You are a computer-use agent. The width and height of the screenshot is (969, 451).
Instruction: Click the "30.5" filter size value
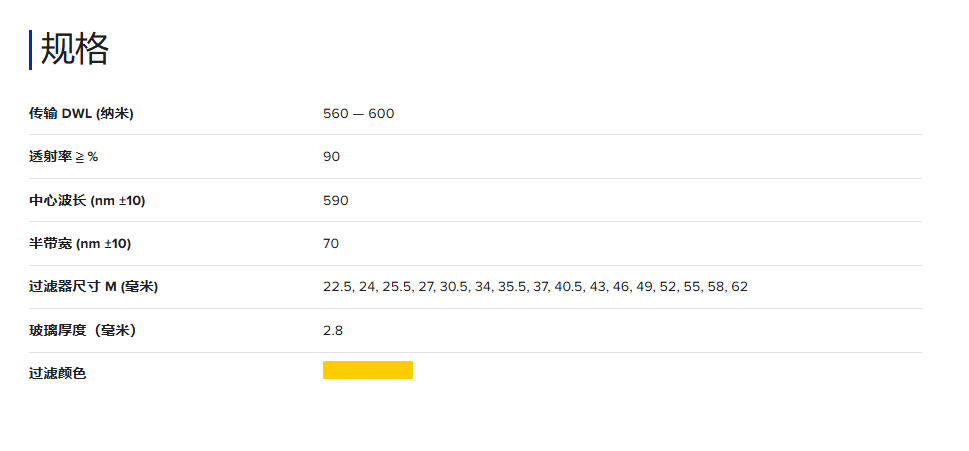tap(454, 287)
